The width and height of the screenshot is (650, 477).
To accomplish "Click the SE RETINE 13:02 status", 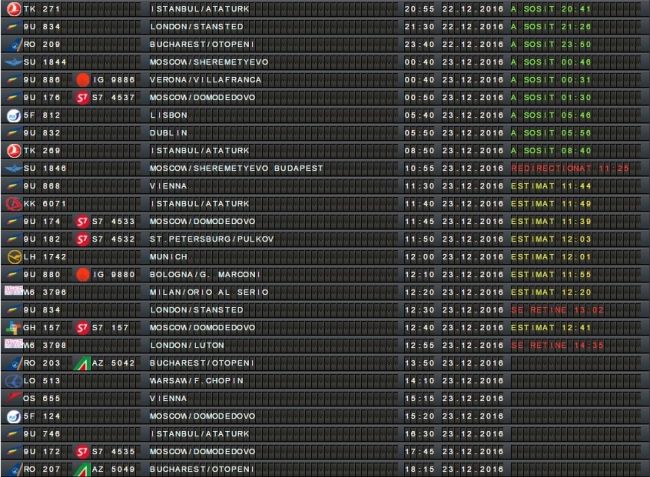I will [x=558, y=310].
